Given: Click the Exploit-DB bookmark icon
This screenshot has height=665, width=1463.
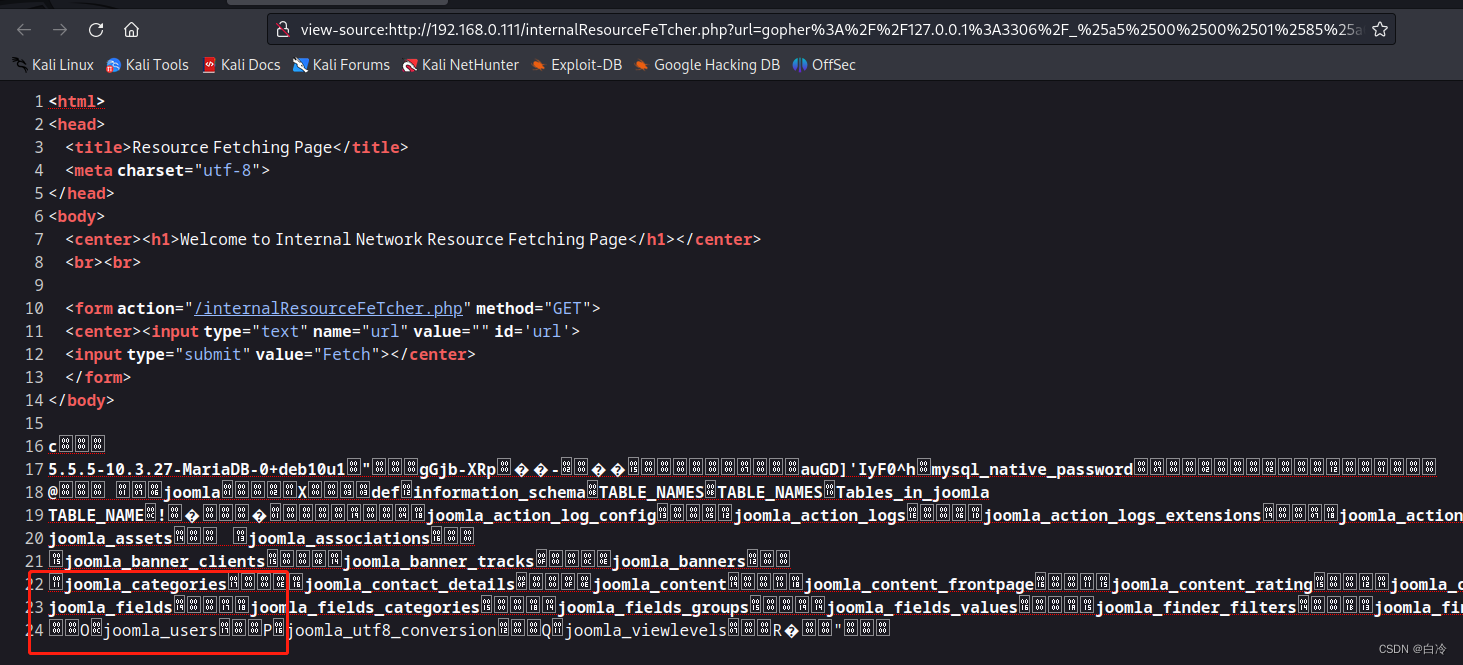Looking at the screenshot, I should click(x=540, y=64).
